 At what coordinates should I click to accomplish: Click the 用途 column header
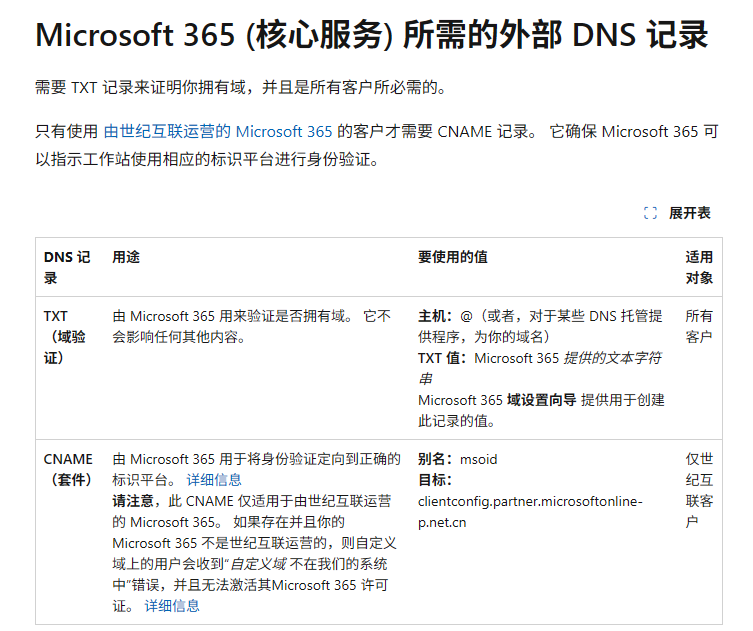point(126,257)
